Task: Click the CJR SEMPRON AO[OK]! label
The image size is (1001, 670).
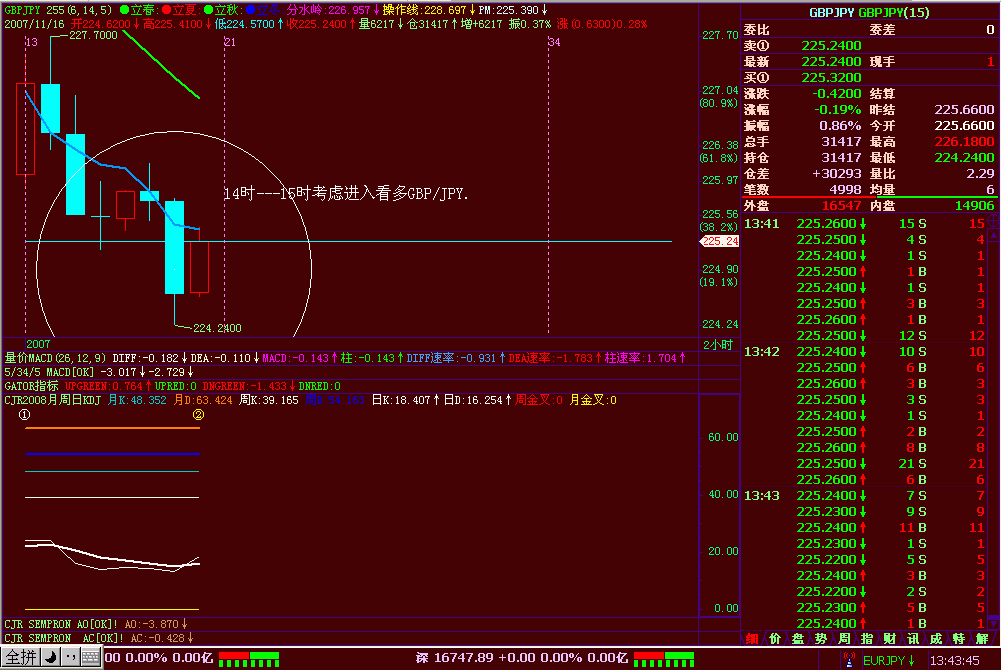Action: point(61,624)
